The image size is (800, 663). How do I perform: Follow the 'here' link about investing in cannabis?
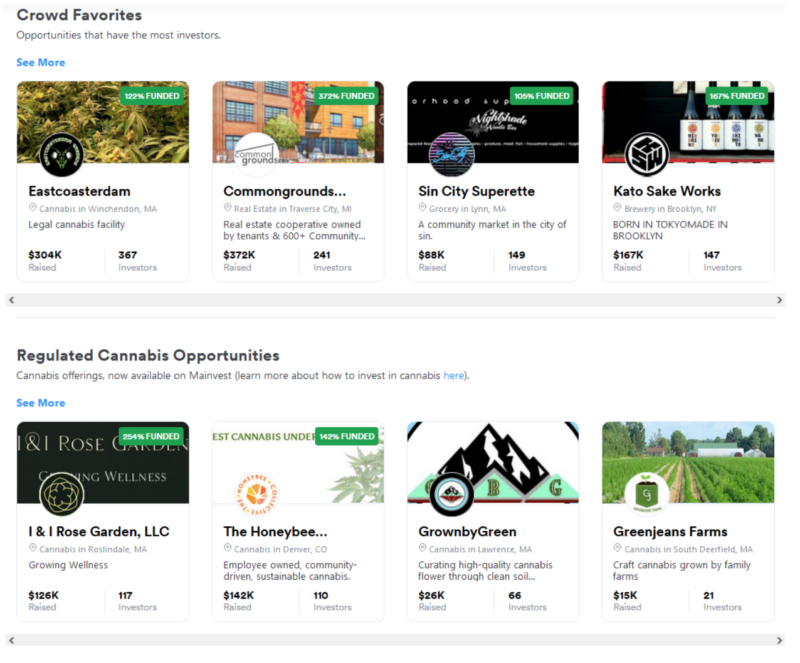[x=454, y=376]
